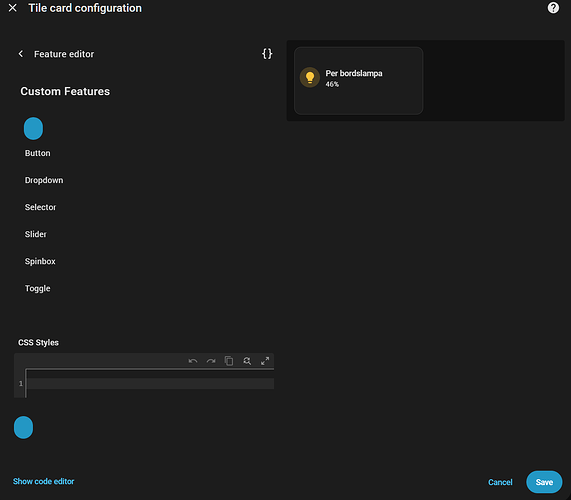Save the tile card configuration

click(x=544, y=482)
